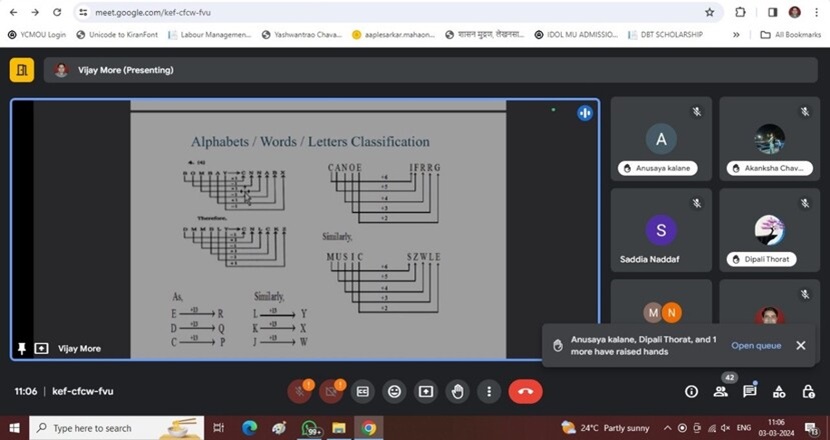This screenshot has height=440, width=830.
Task: Click presentation screen icon beside Vijay More
Action: click(41, 348)
